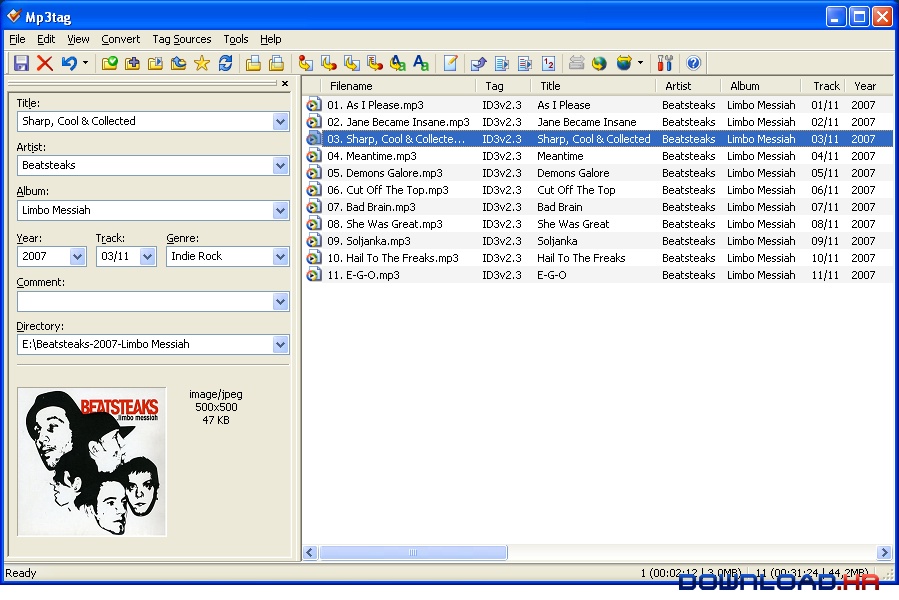Open the Edit menu
This screenshot has height=600, width=899.
[46, 39]
